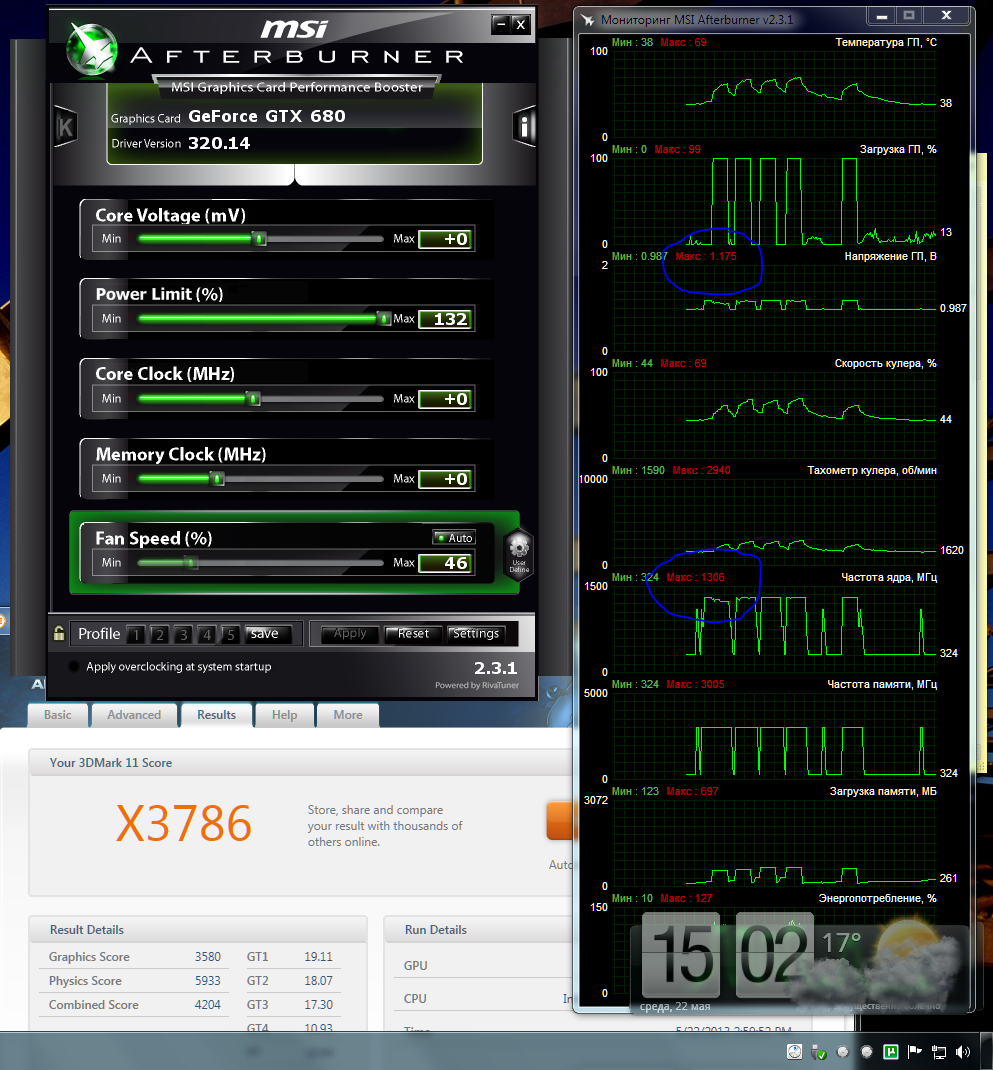This screenshot has width=993, height=1070.
Task: Click the User Define fan gear icon
Action: 518,551
